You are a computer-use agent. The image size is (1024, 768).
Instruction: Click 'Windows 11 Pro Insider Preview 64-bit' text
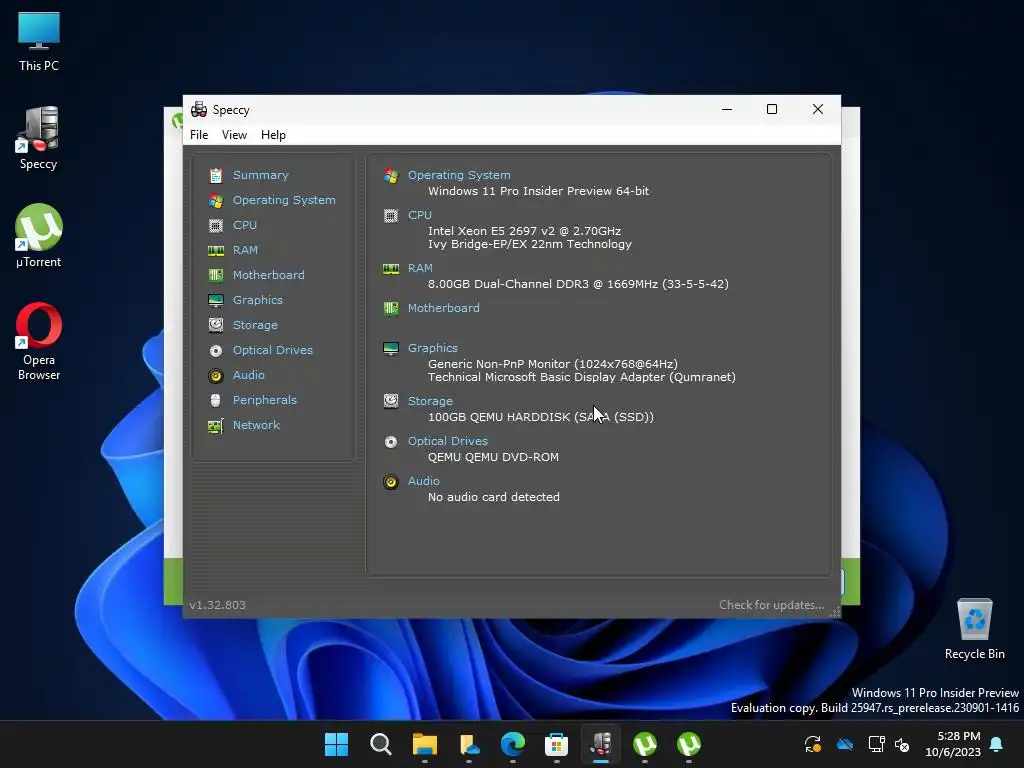click(539, 191)
